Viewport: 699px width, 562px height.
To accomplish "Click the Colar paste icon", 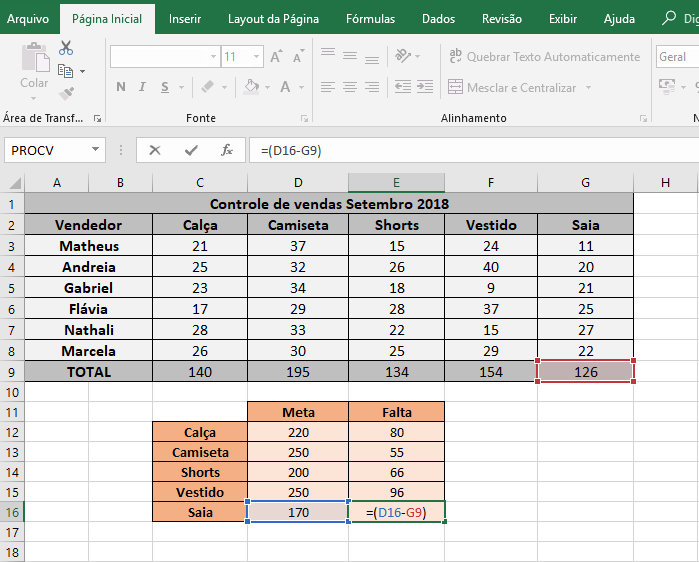I will tap(34, 65).
